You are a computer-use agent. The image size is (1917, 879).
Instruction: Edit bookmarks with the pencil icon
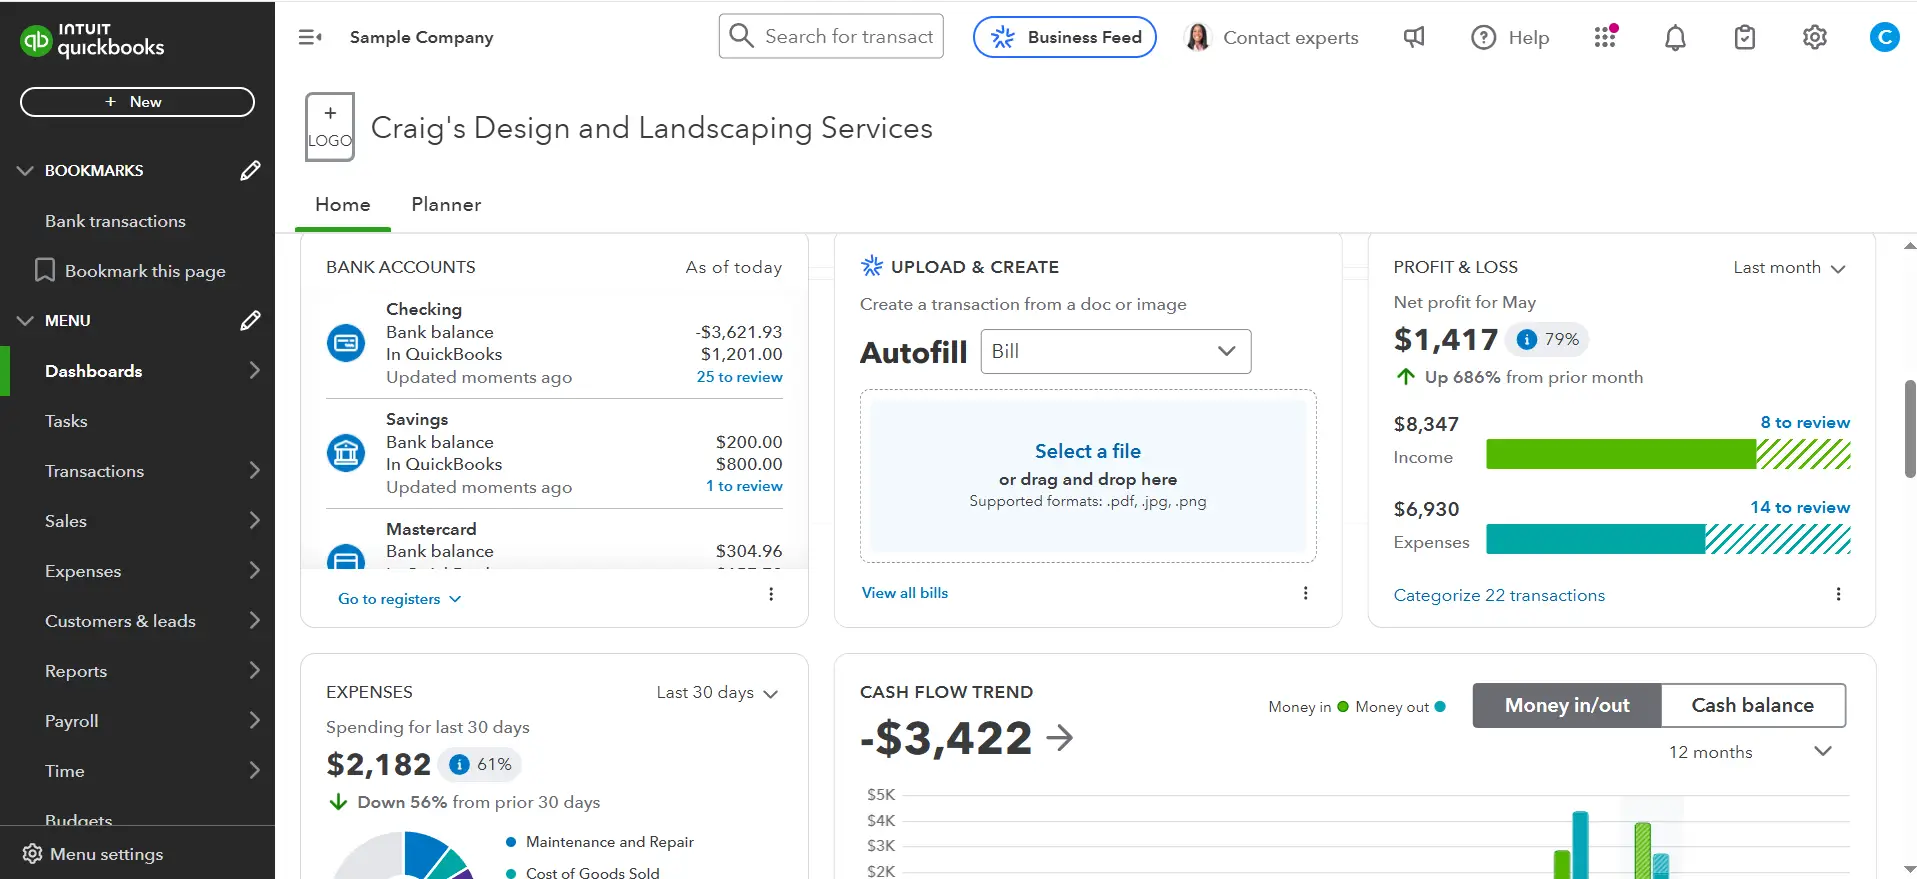coord(250,171)
